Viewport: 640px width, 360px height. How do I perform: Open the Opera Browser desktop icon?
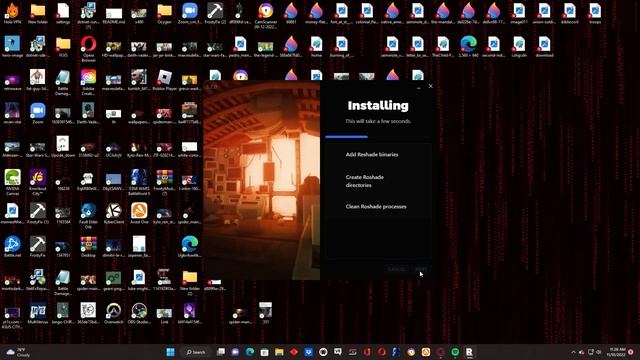point(88,48)
